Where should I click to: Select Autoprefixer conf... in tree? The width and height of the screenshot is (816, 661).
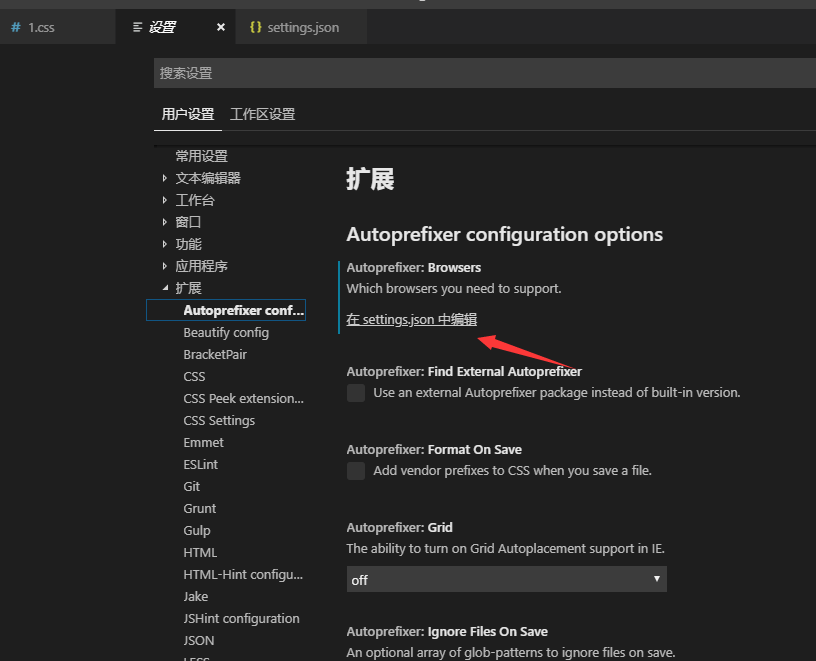226,310
